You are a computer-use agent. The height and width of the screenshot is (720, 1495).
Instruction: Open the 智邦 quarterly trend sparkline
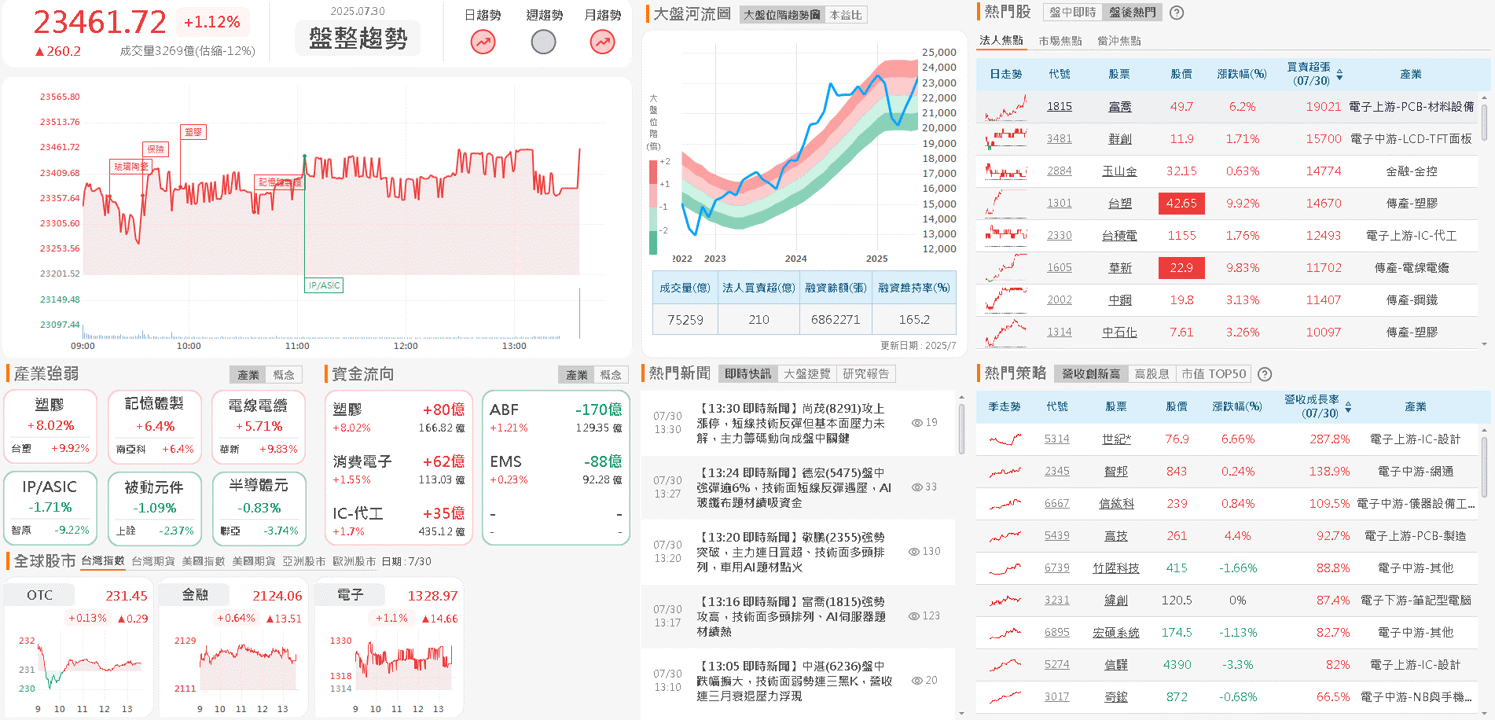(x=1006, y=471)
